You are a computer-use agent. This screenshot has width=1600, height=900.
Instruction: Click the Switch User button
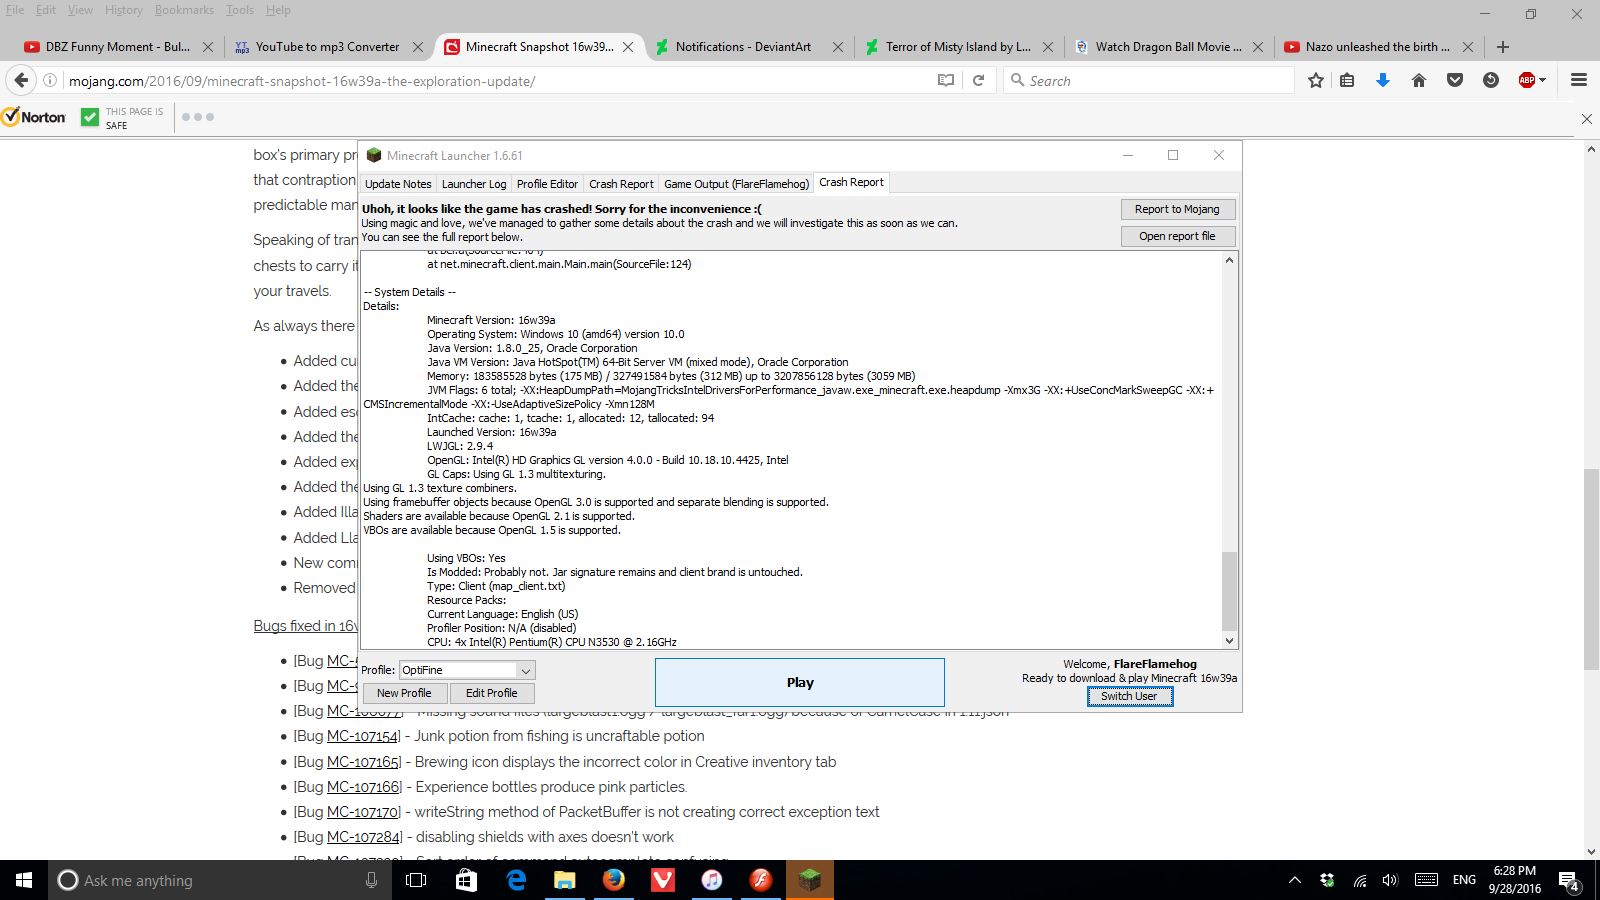[x=1130, y=697]
